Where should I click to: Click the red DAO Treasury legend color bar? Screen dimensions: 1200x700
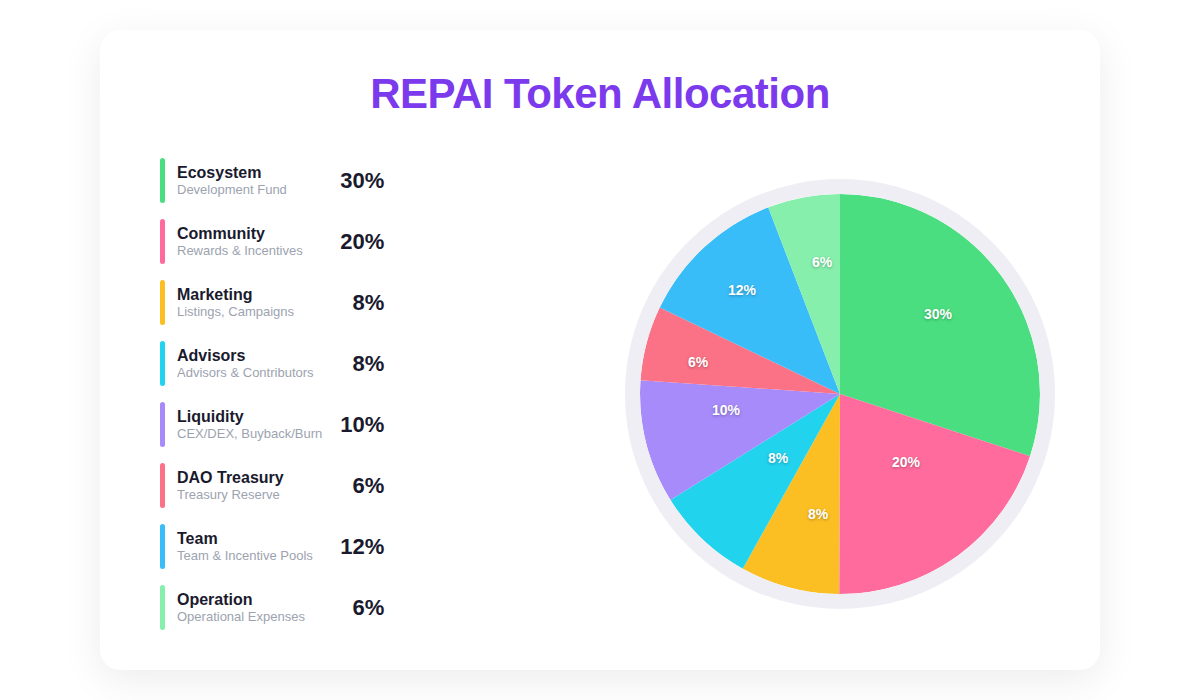click(x=162, y=485)
